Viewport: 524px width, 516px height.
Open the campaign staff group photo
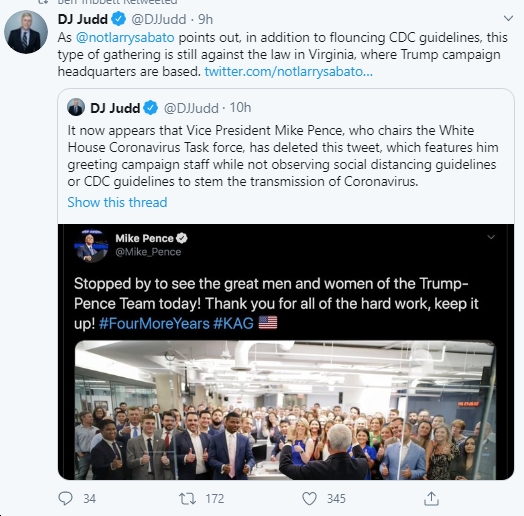click(285, 410)
